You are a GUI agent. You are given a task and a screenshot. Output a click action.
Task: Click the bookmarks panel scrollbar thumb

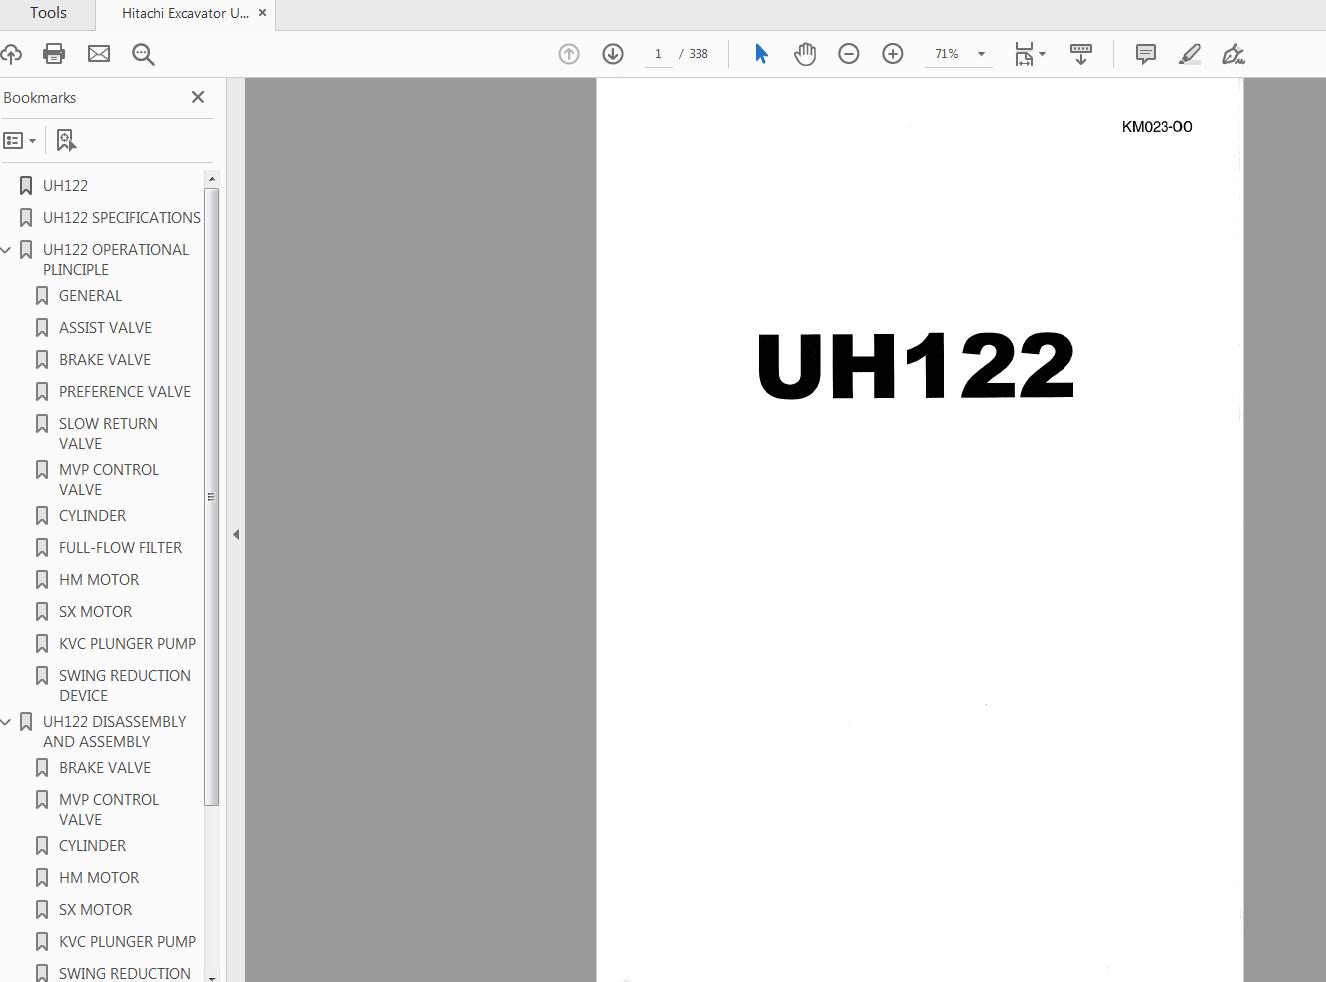tap(211, 496)
